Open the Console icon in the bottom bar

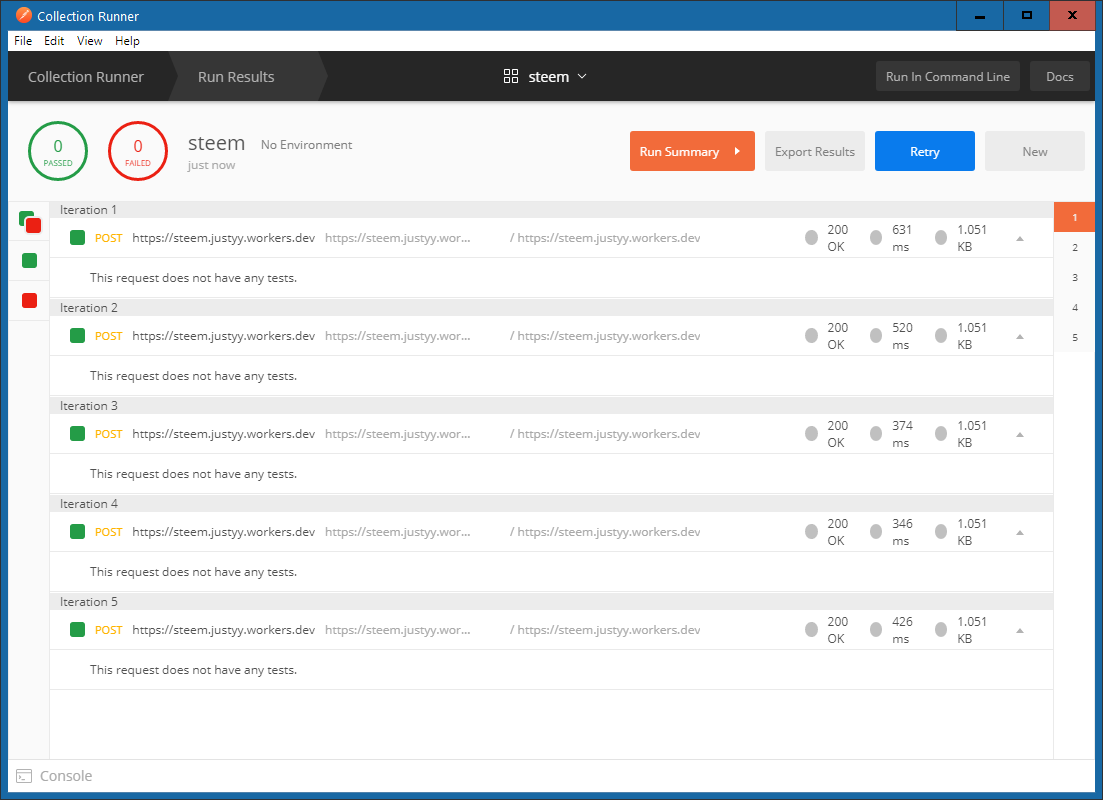24,776
